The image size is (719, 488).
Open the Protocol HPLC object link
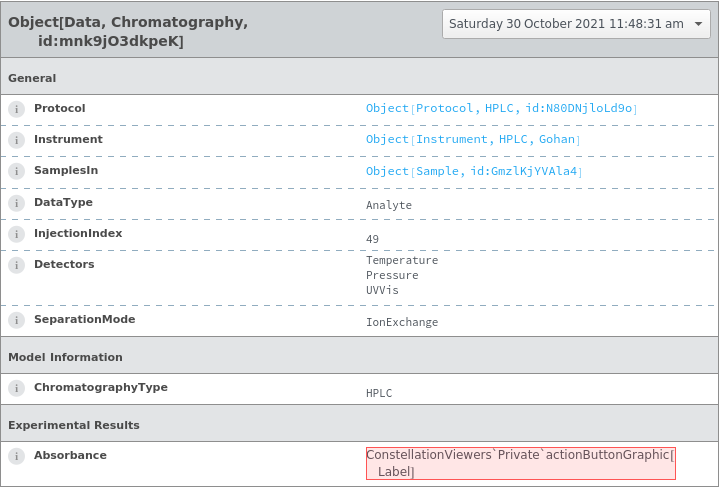click(501, 108)
